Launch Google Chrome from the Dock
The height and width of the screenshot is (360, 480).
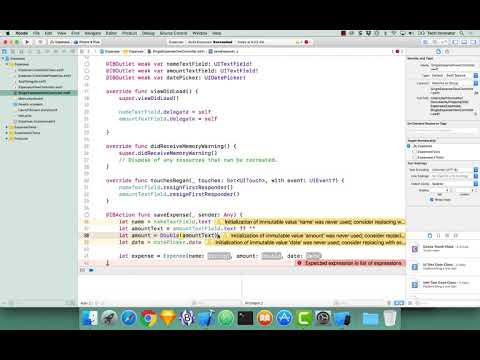148,318
